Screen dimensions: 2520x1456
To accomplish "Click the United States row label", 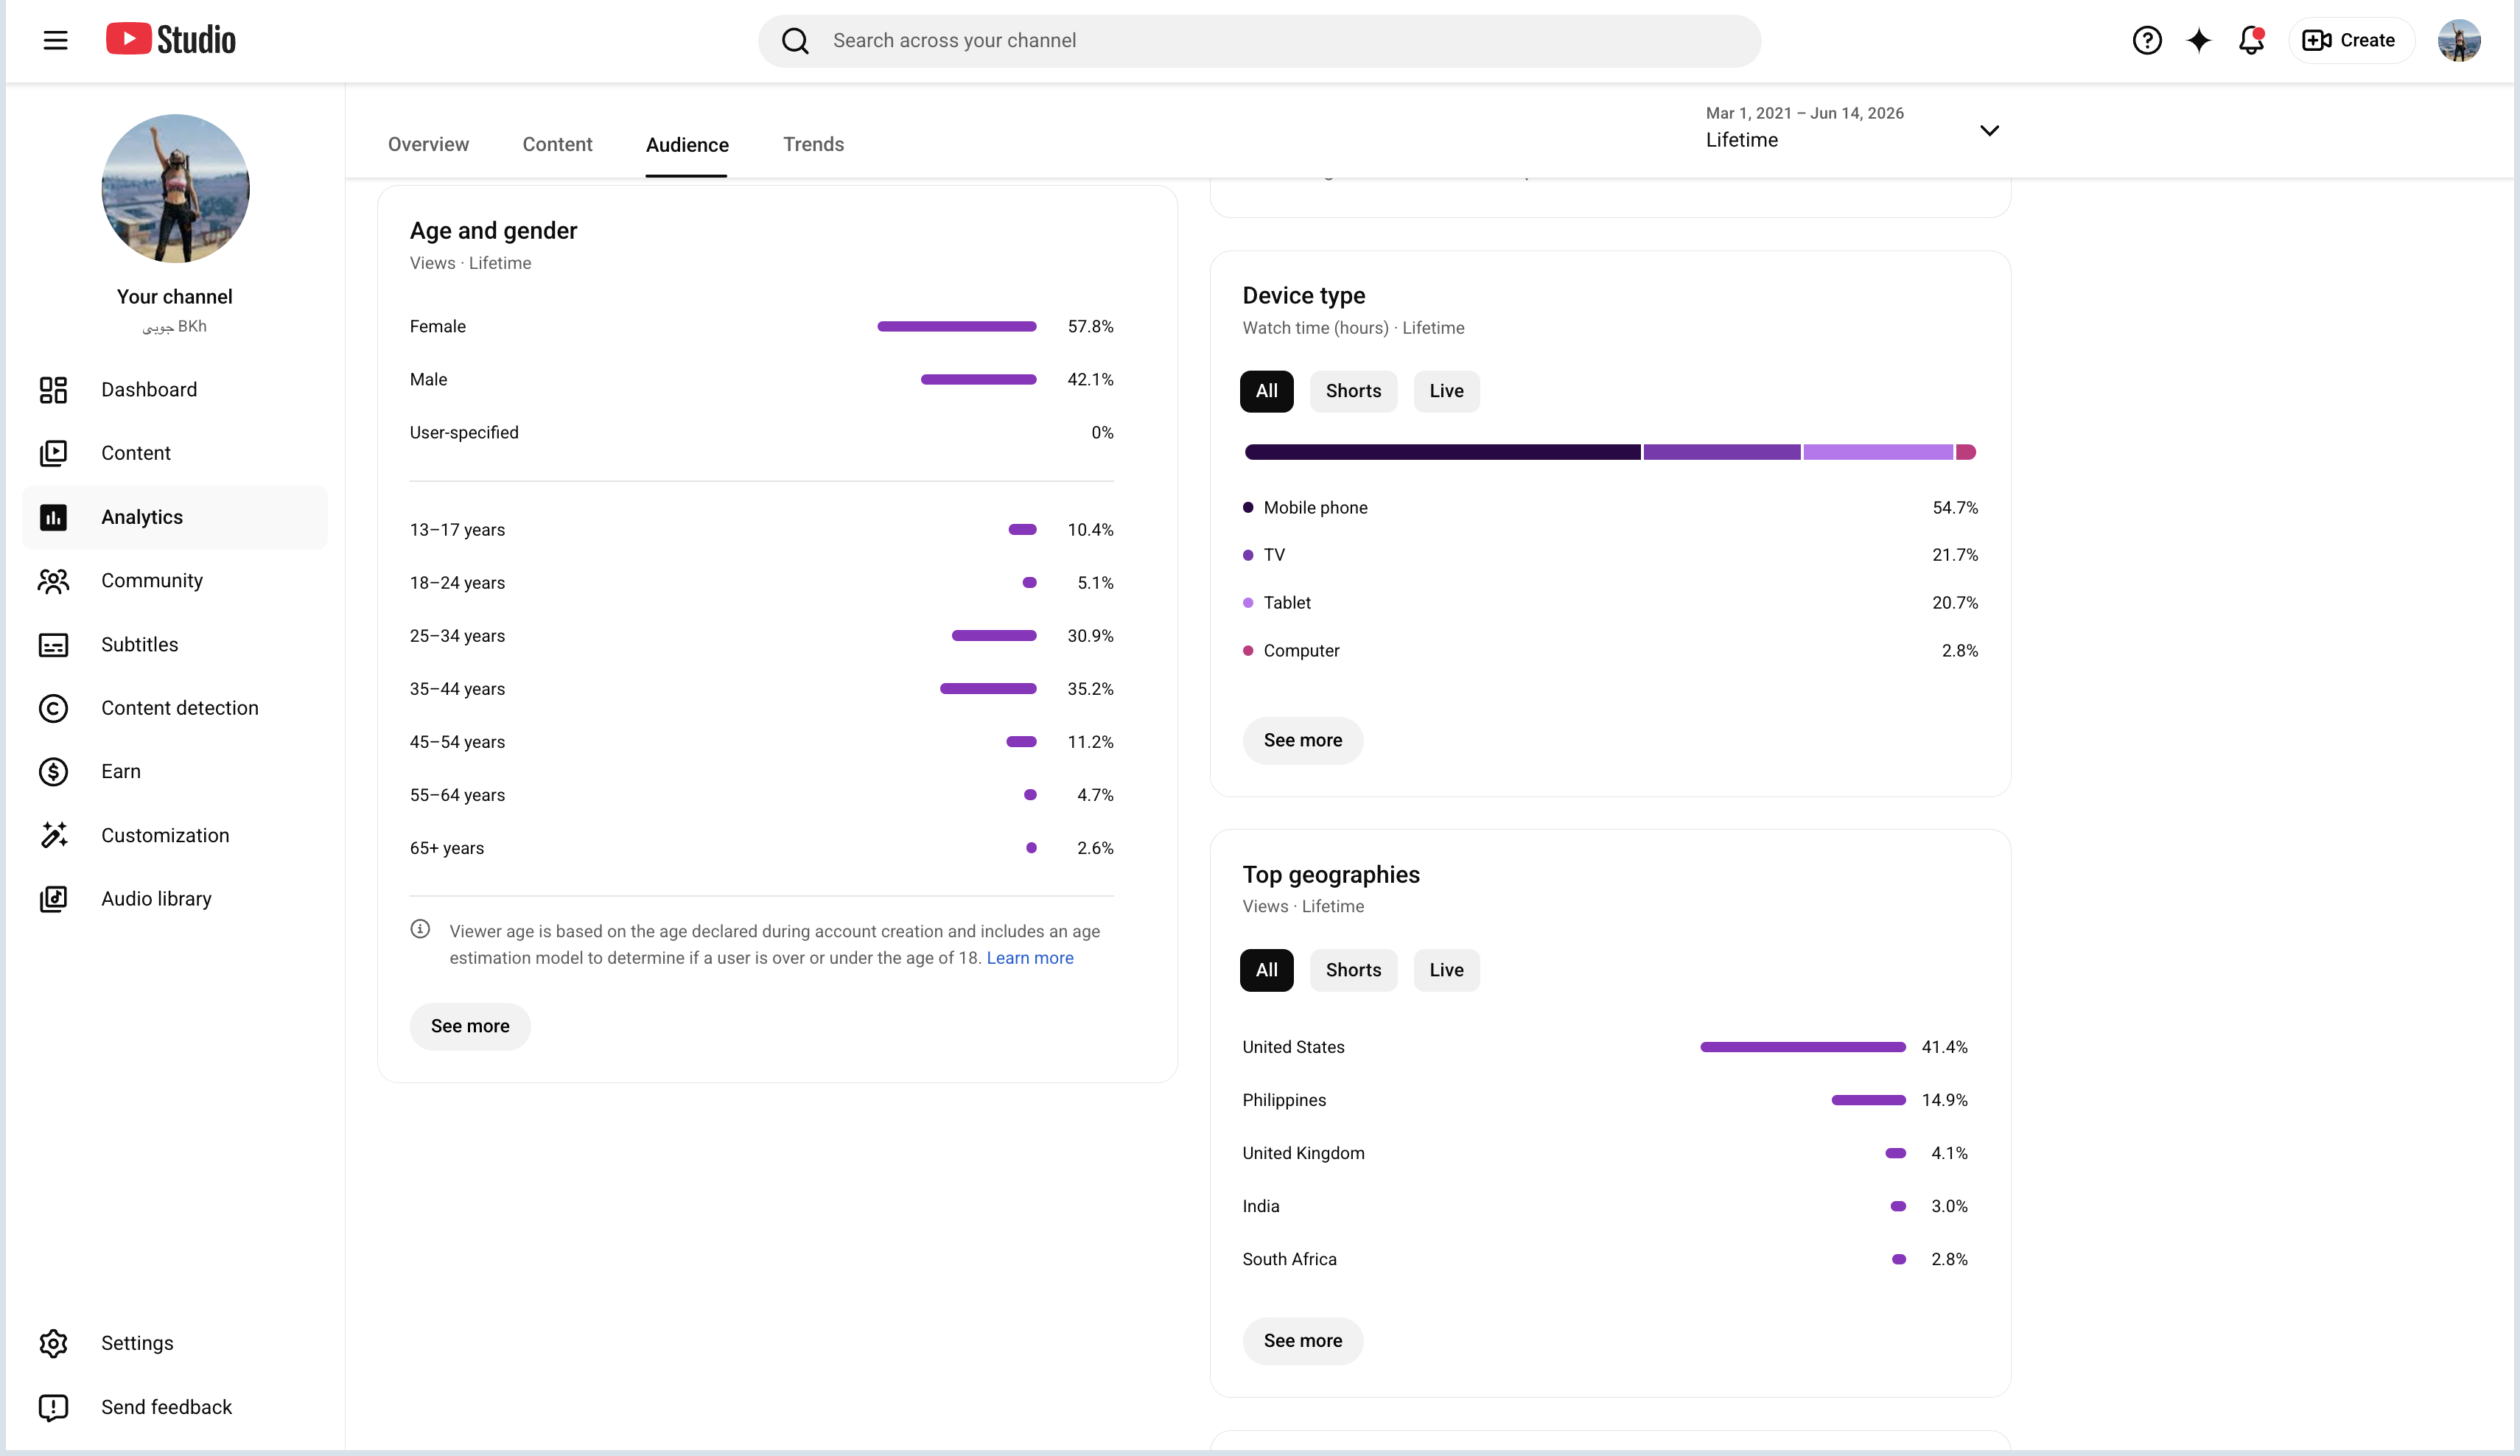I will click(1293, 1047).
